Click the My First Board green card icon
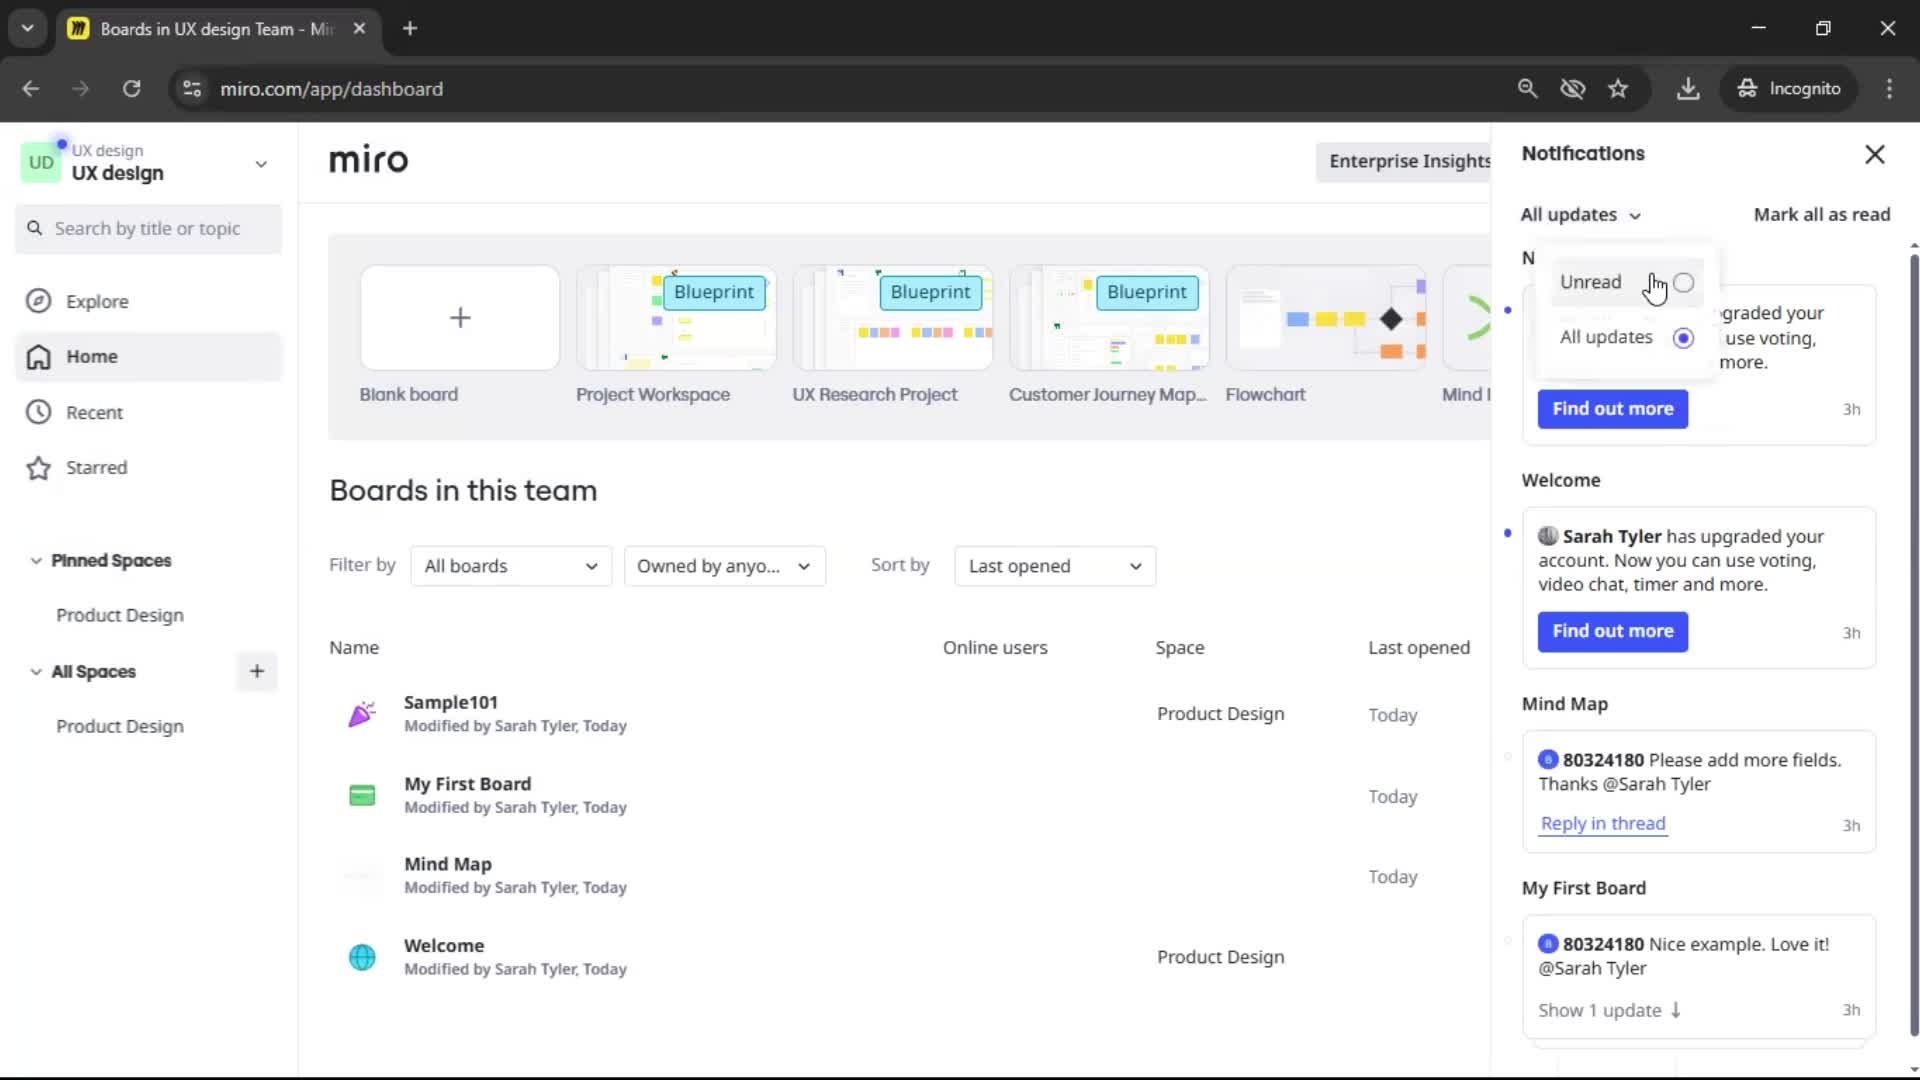This screenshot has height=1080, width=1920. point(362,796)
